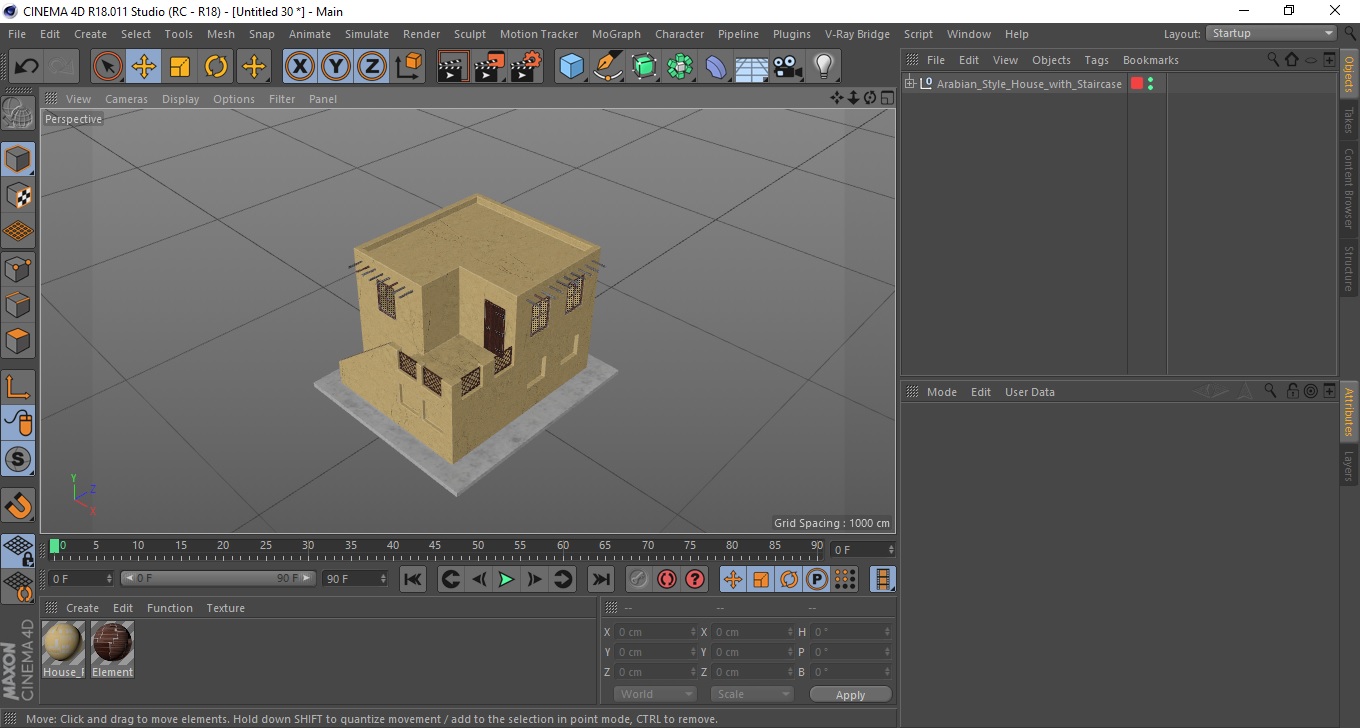The height and width of the screenshot is (728, 1360).
Task: Open the MoGraph menu
Action: pos(616,34)
